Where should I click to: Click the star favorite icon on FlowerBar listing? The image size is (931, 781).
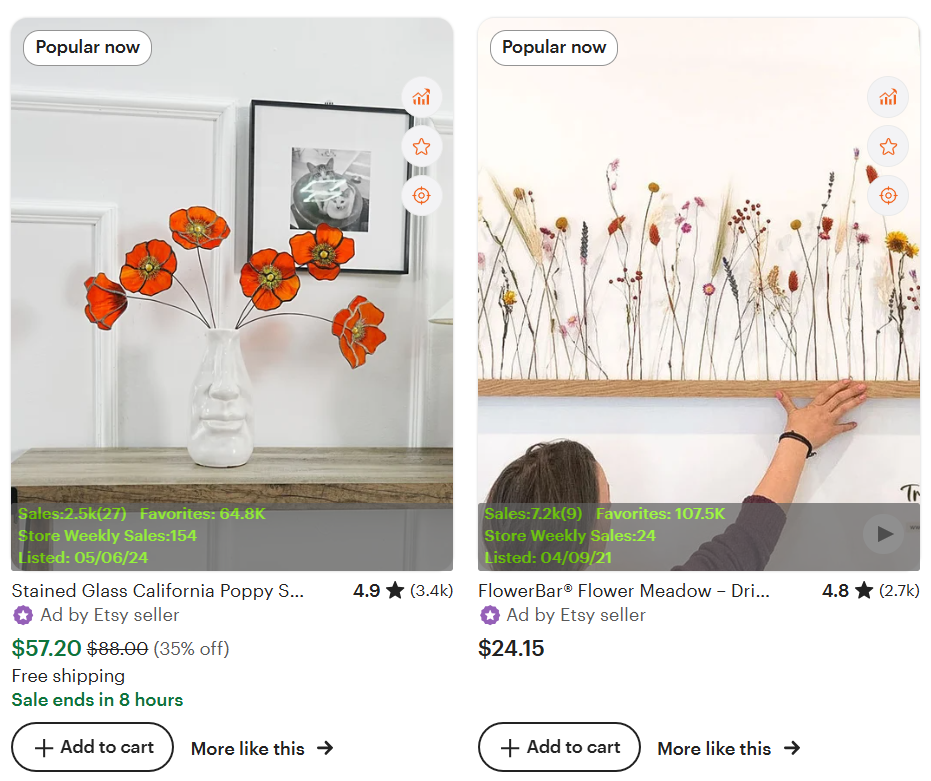(888, 146)
